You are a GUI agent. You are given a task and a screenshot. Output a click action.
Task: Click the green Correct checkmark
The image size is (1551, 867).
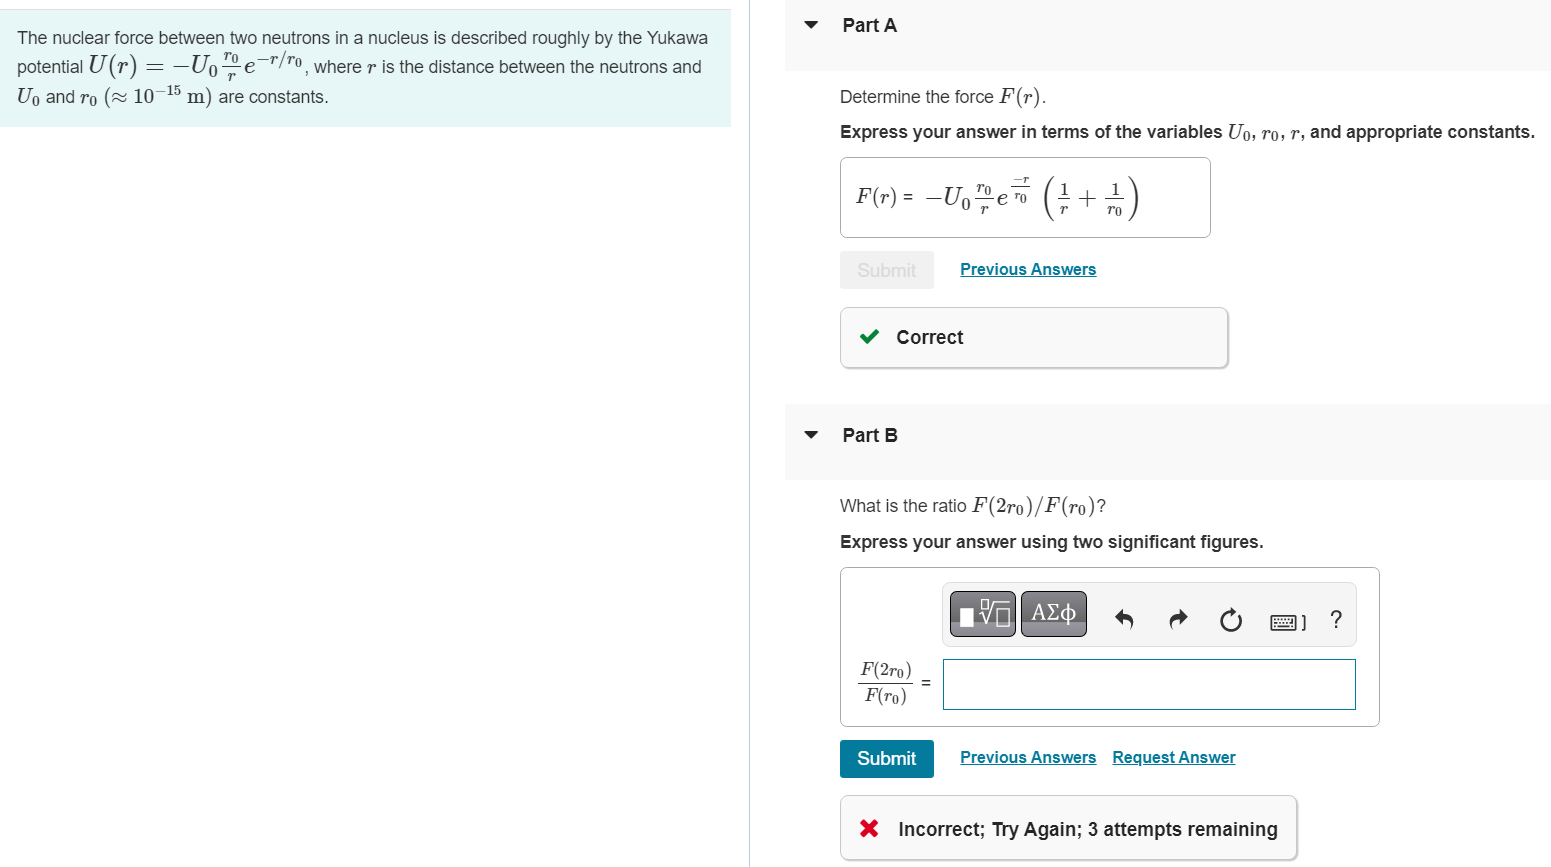pyautogui.click(x=869, y=337)
